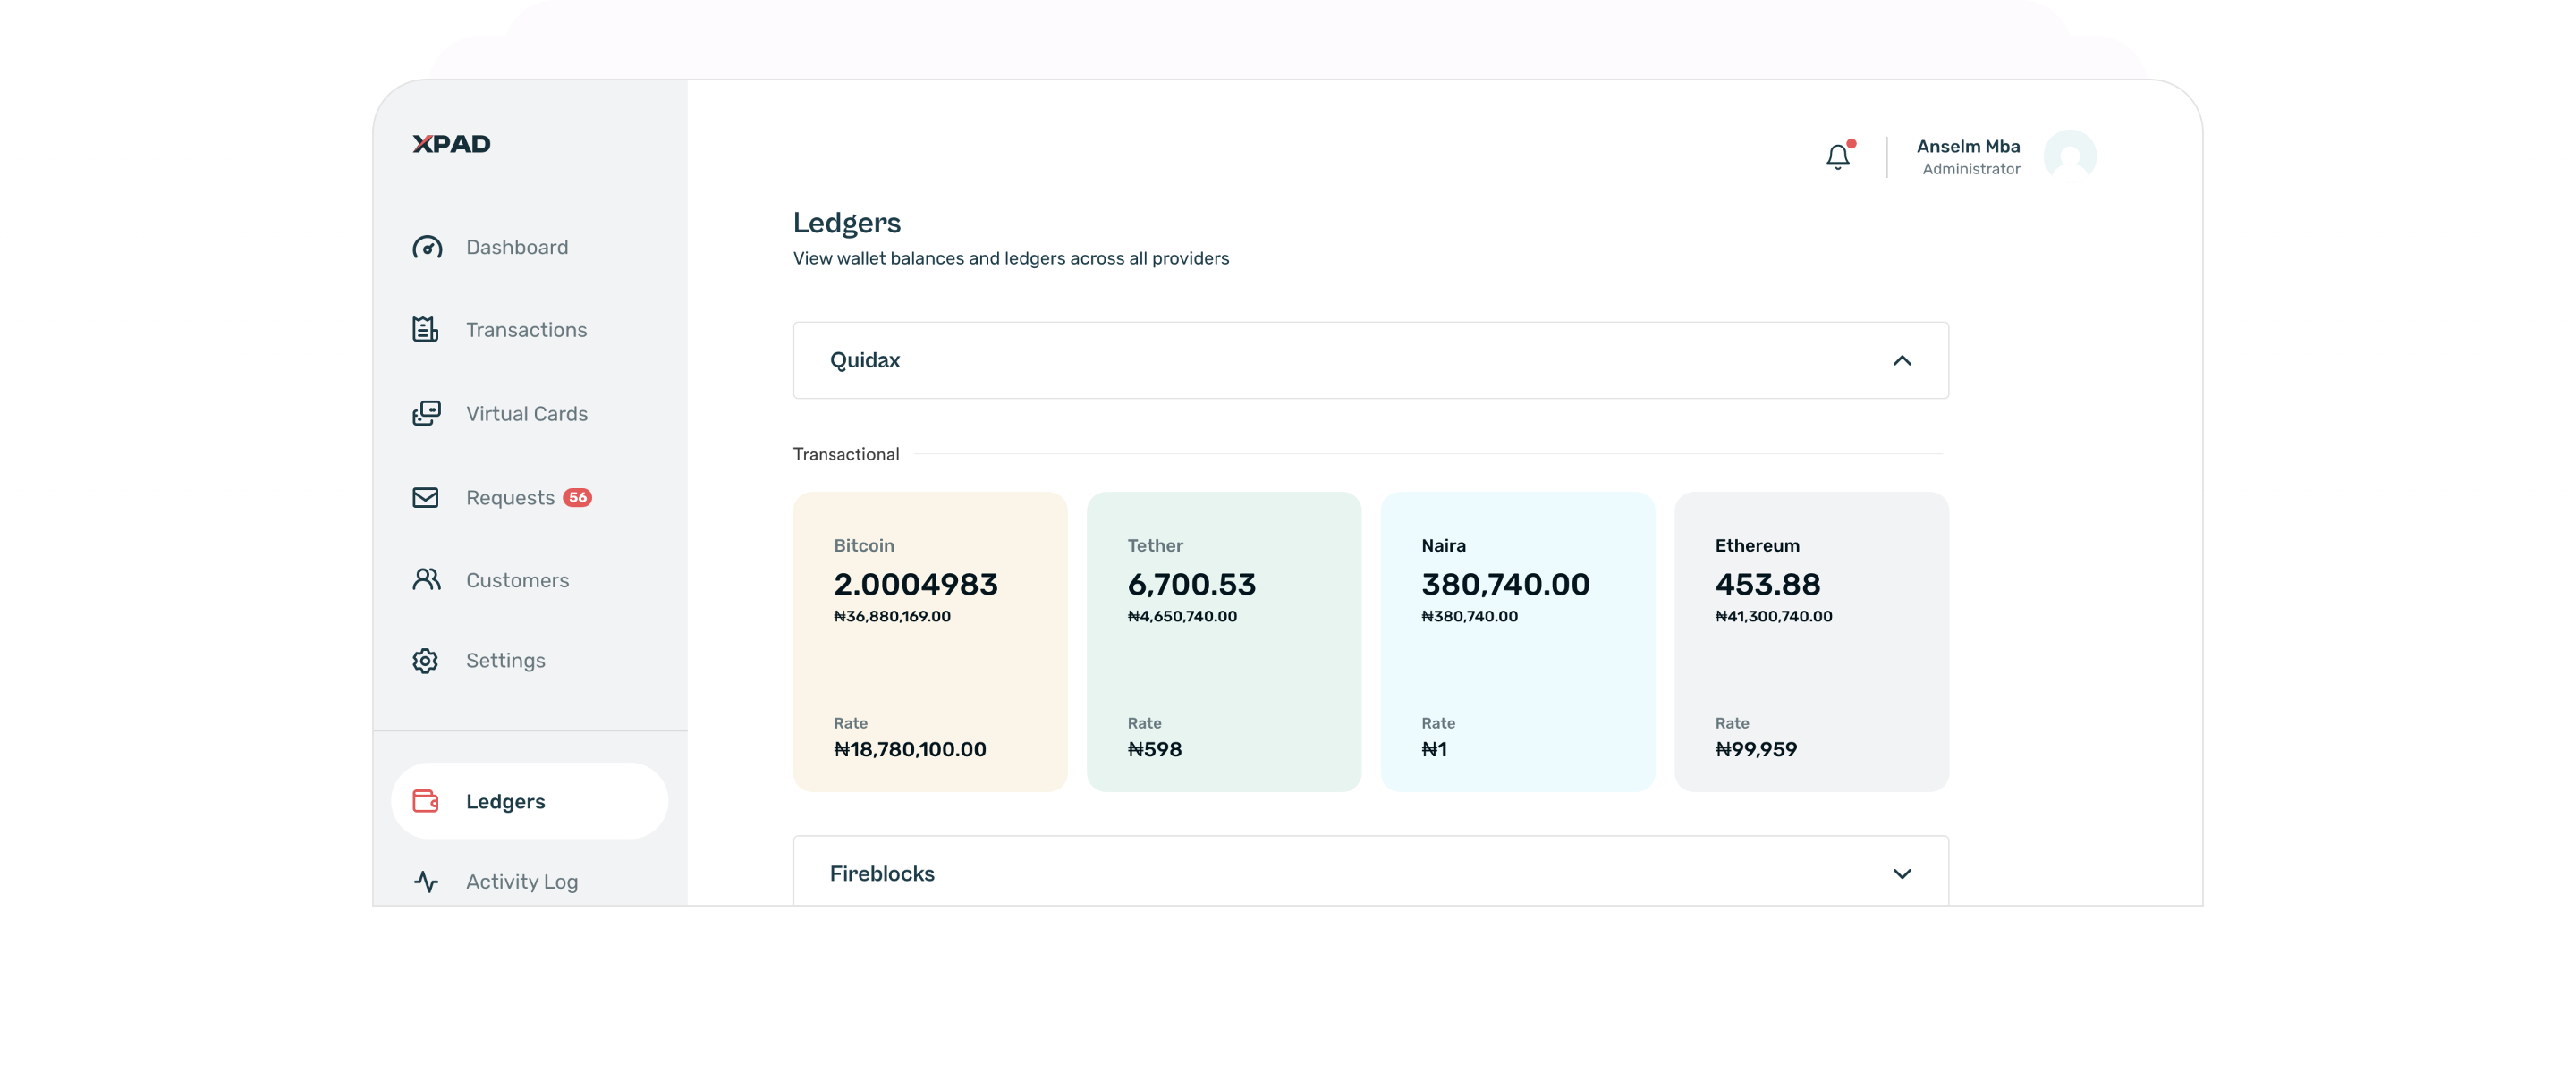Click the Anselm Mba user name
2576x1080 pixels.
[1968, 146]
